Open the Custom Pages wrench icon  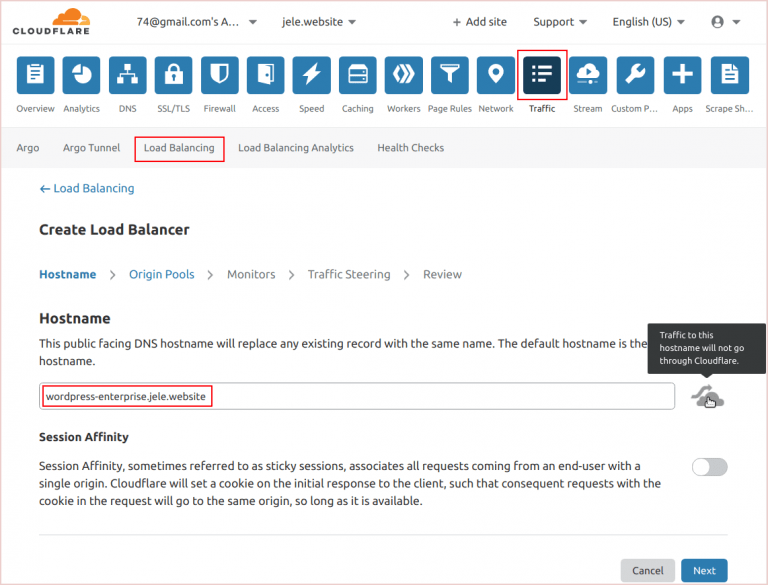click(x=635, y=75)
